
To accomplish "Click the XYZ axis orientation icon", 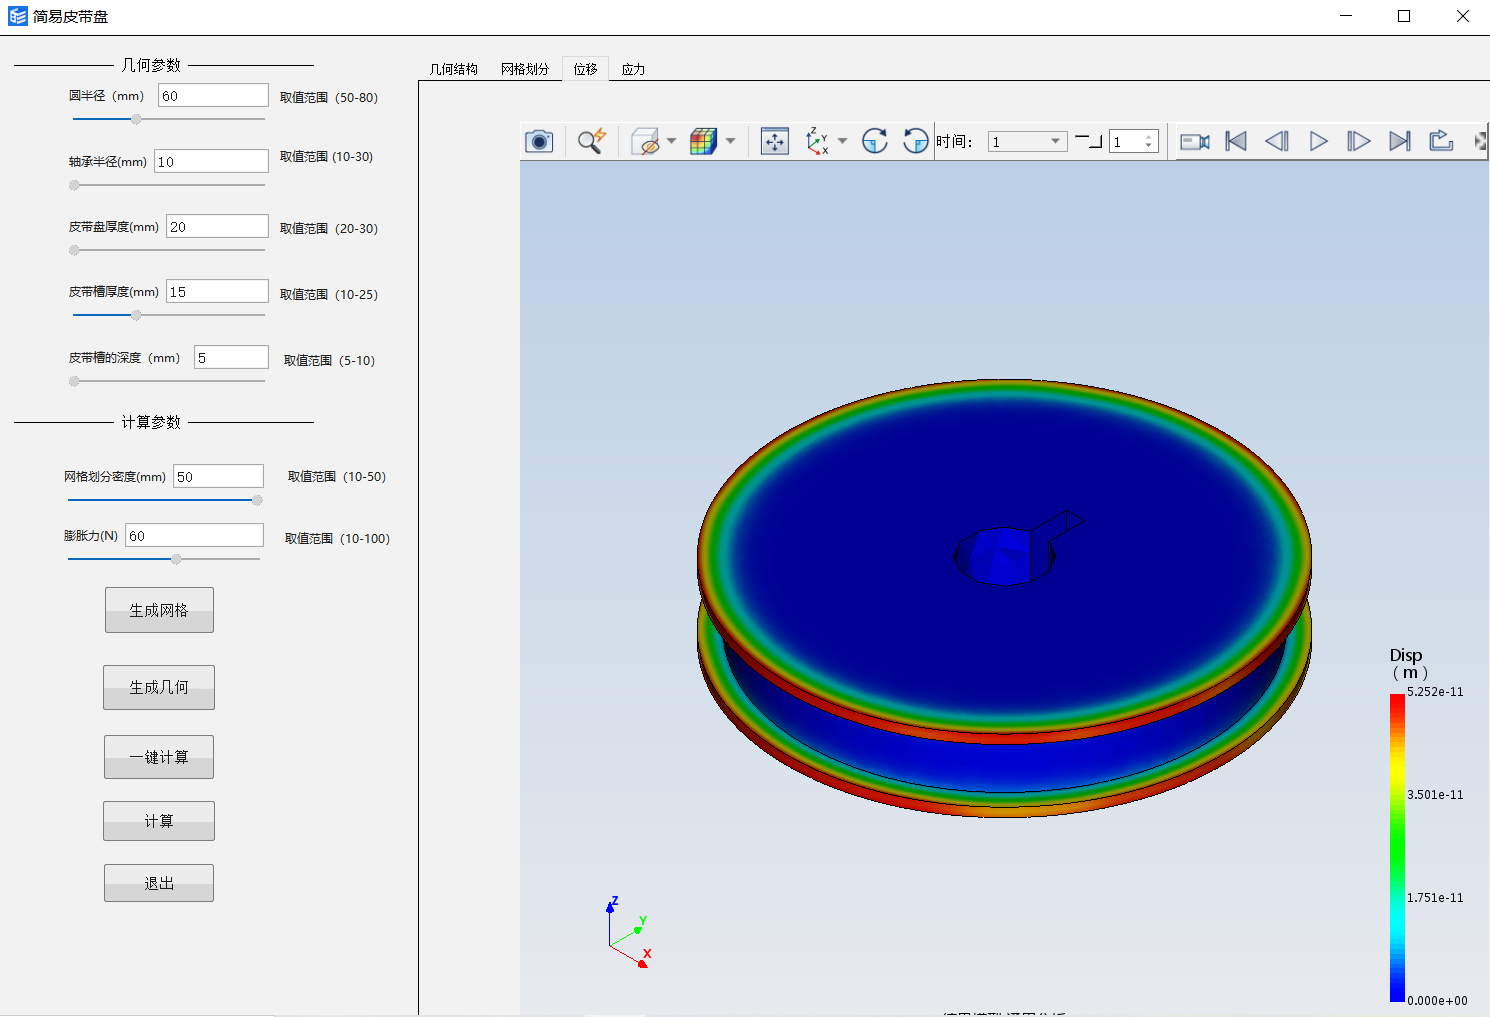I will pos(818,141).
